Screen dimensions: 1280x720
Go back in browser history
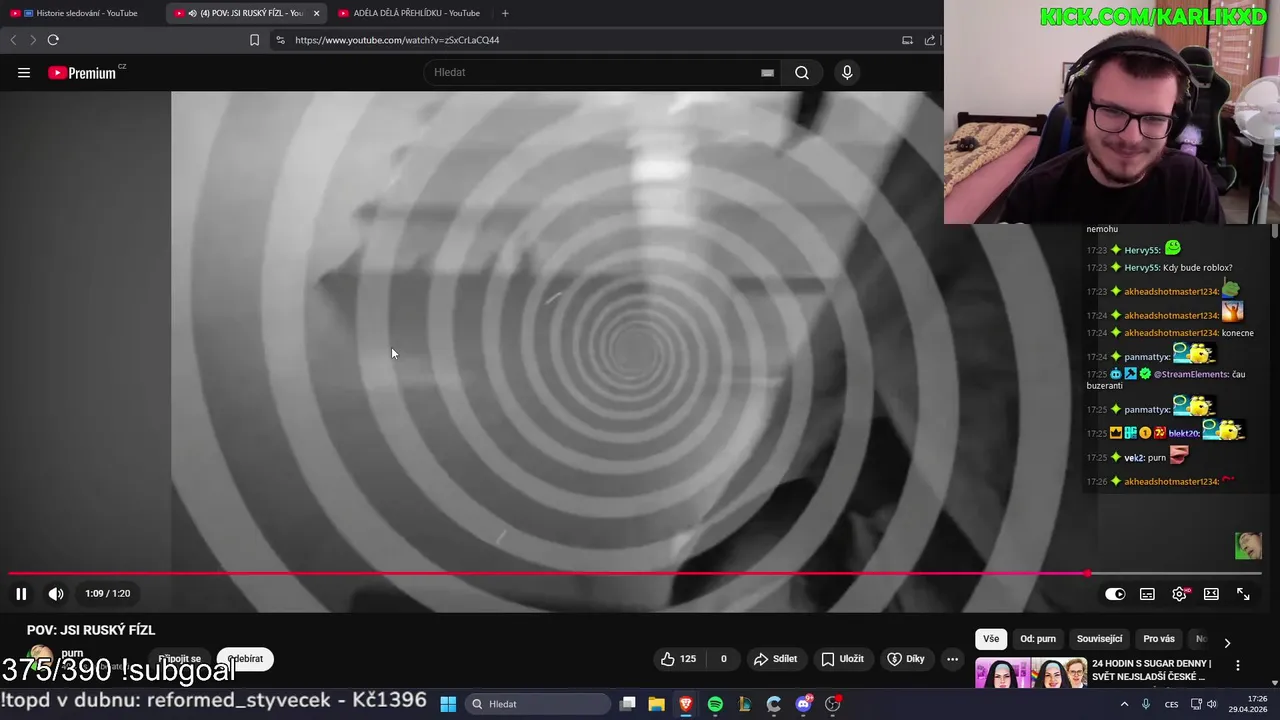(13, 40)
